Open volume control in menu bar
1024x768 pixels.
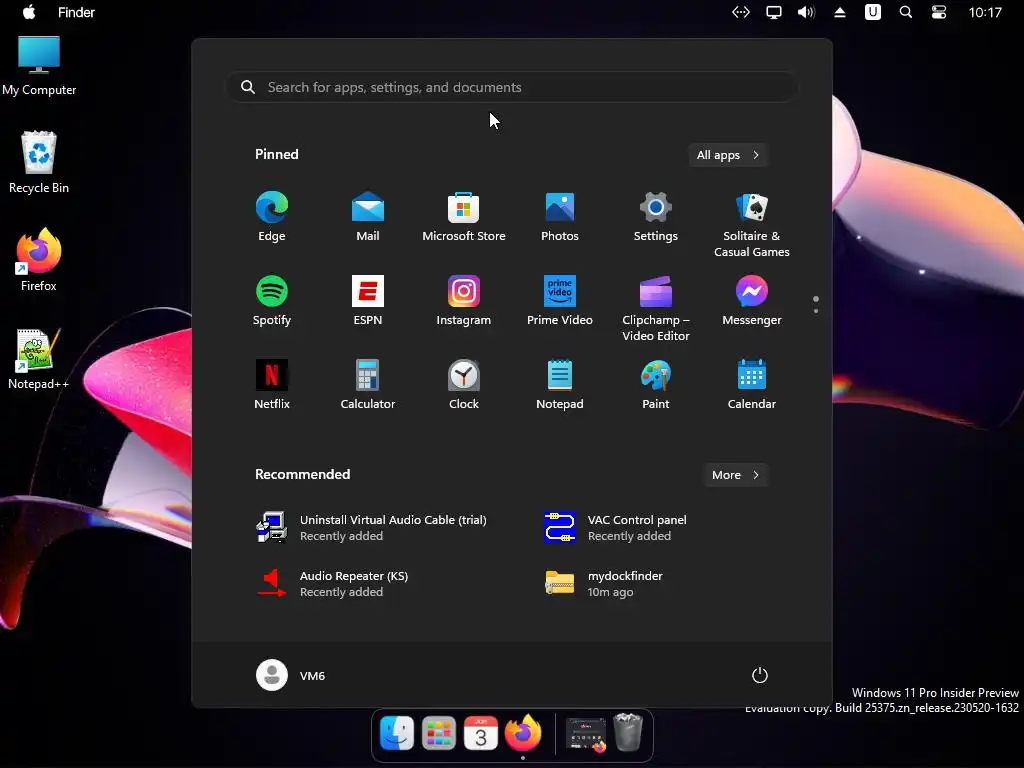807,12
